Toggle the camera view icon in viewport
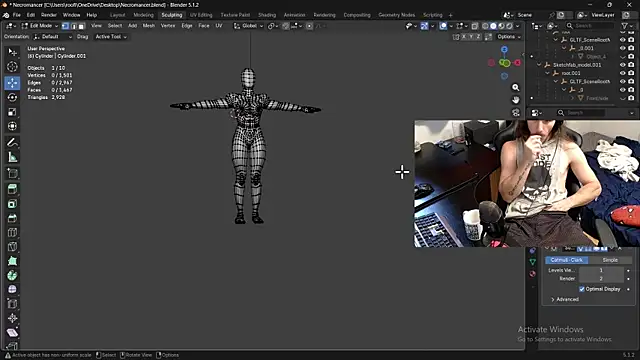The height and width of the screenshot is (360, 640). pos(516,113)
